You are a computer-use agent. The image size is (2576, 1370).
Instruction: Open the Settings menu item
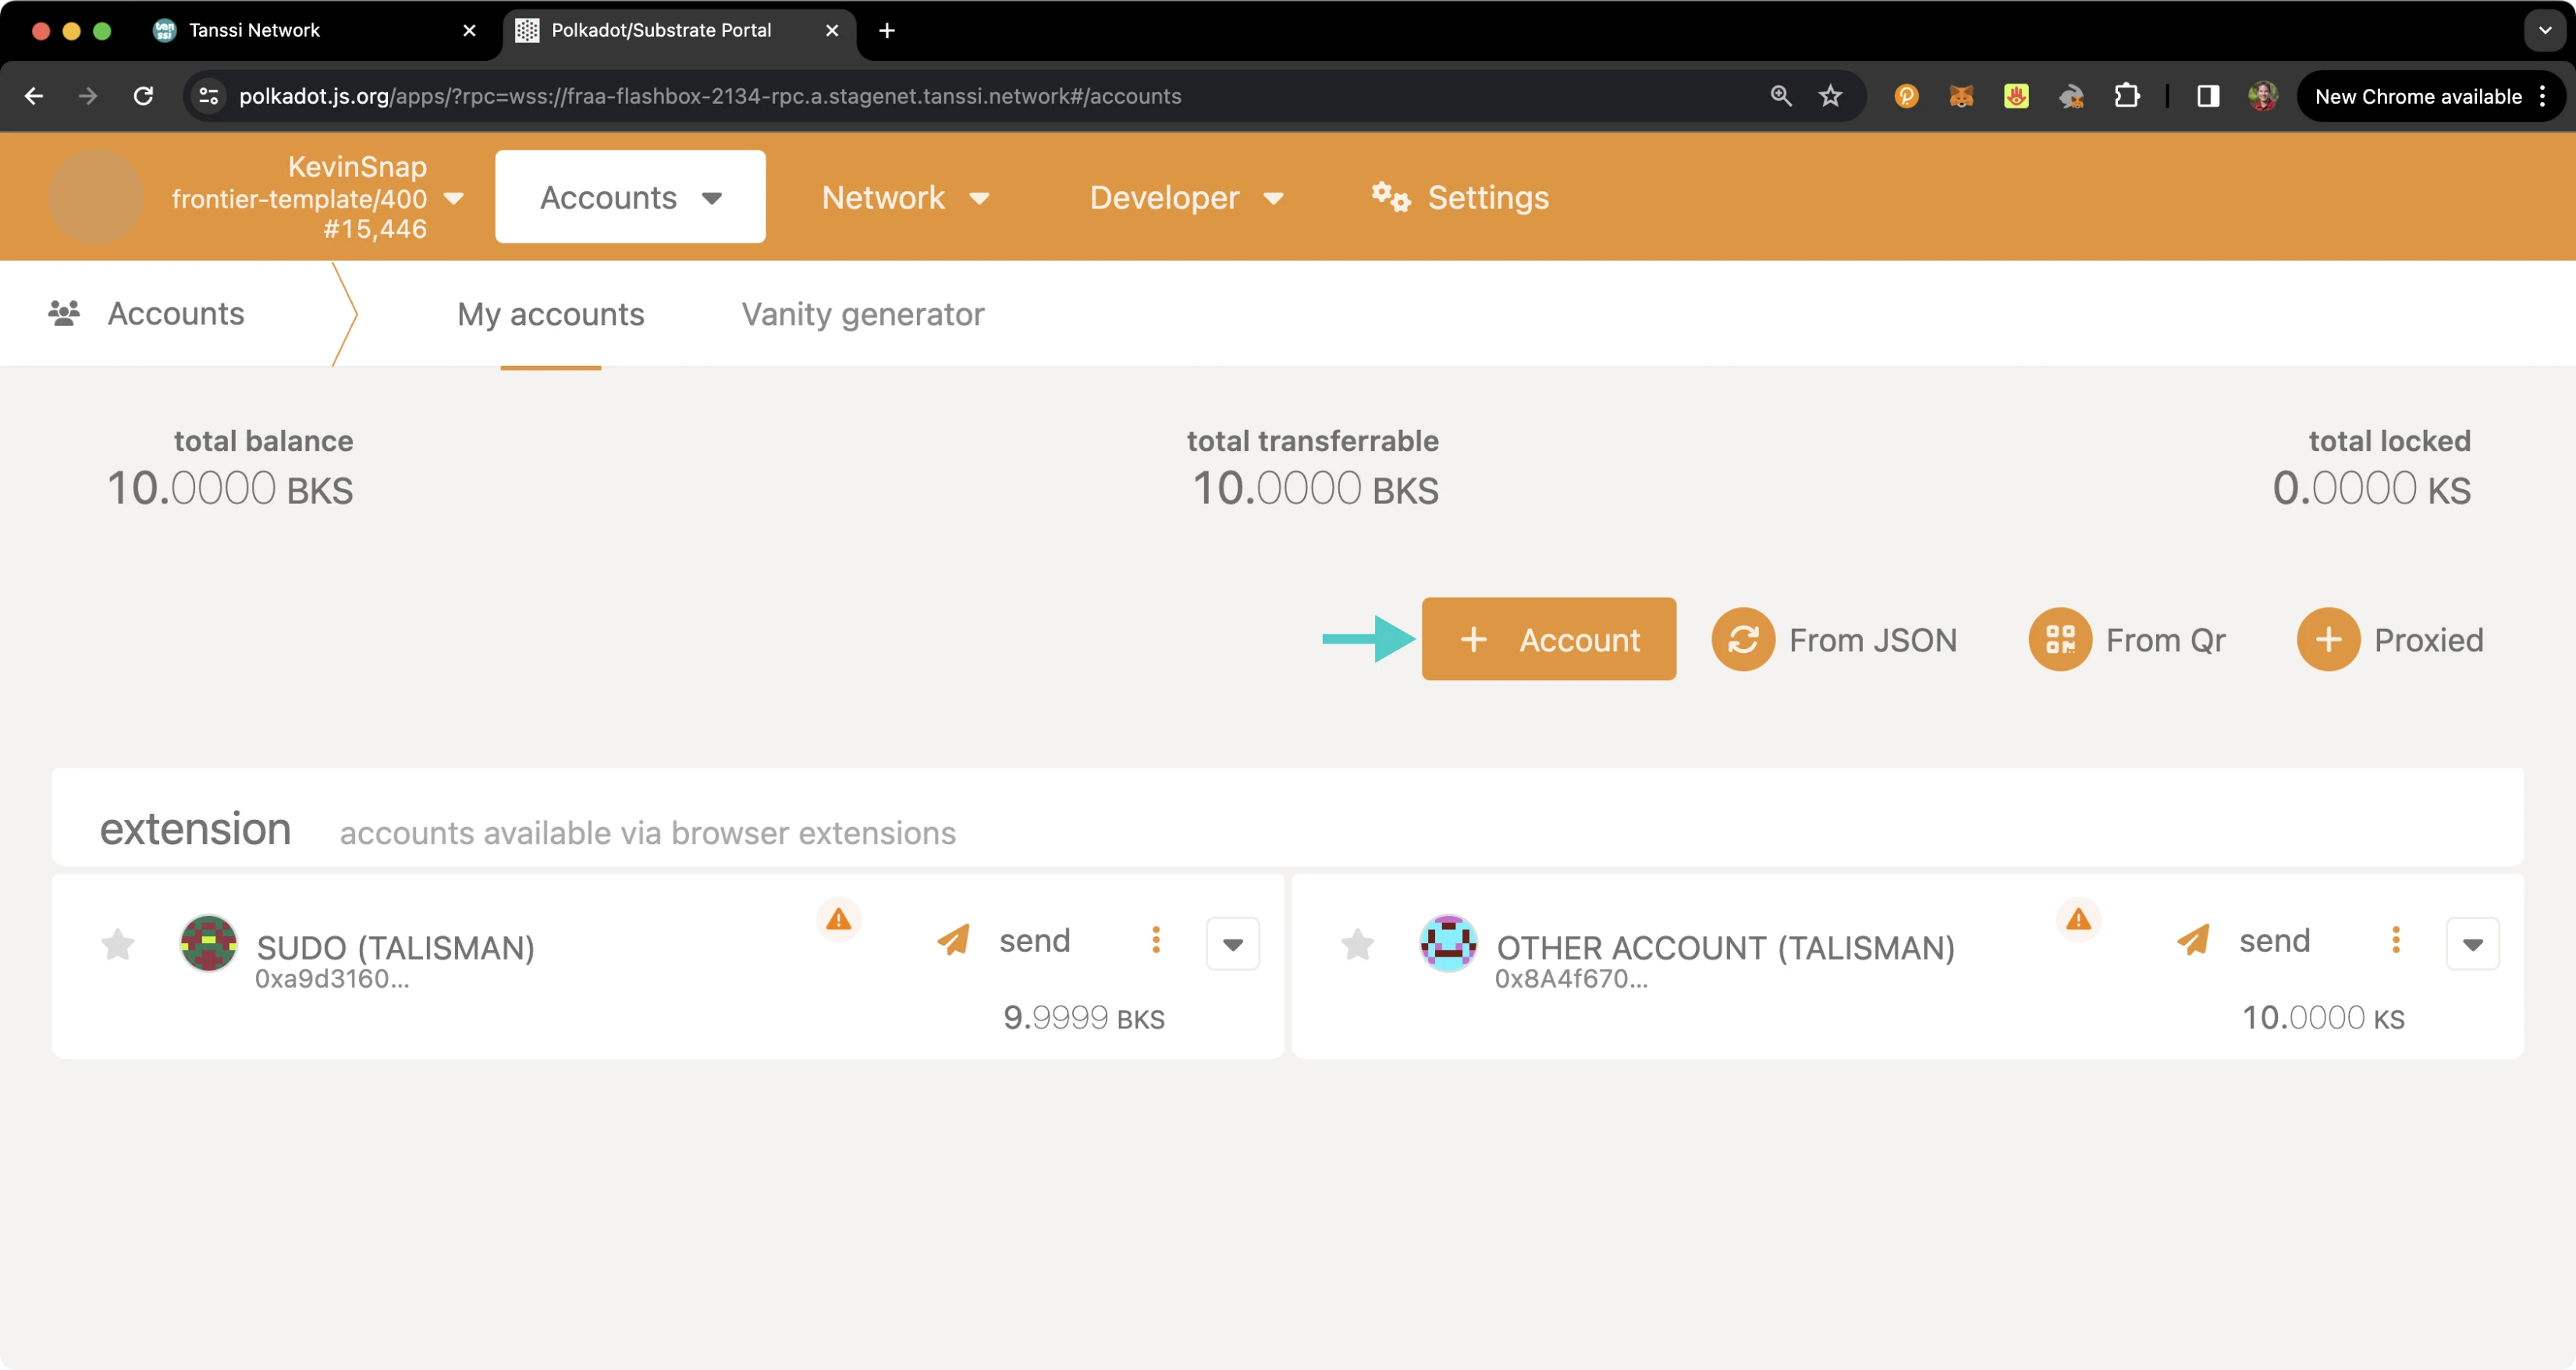1460,197
